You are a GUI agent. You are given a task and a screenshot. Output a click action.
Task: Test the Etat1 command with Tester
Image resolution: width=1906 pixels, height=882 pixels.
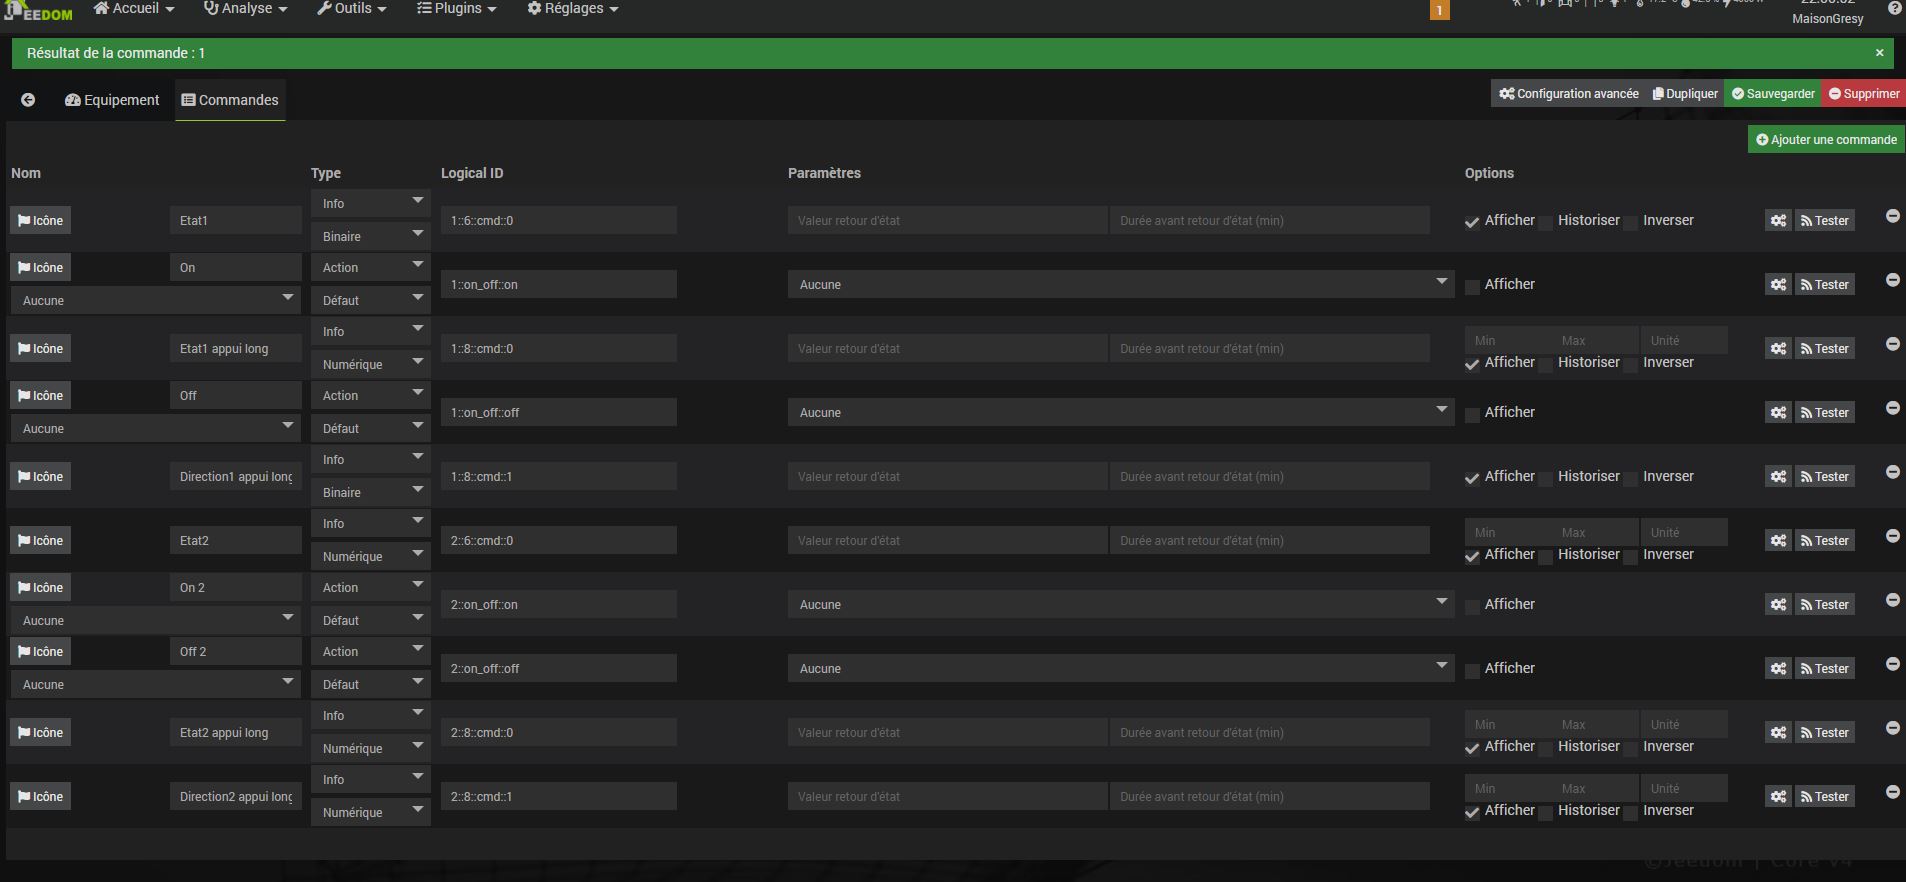[x=1825, y=221]
